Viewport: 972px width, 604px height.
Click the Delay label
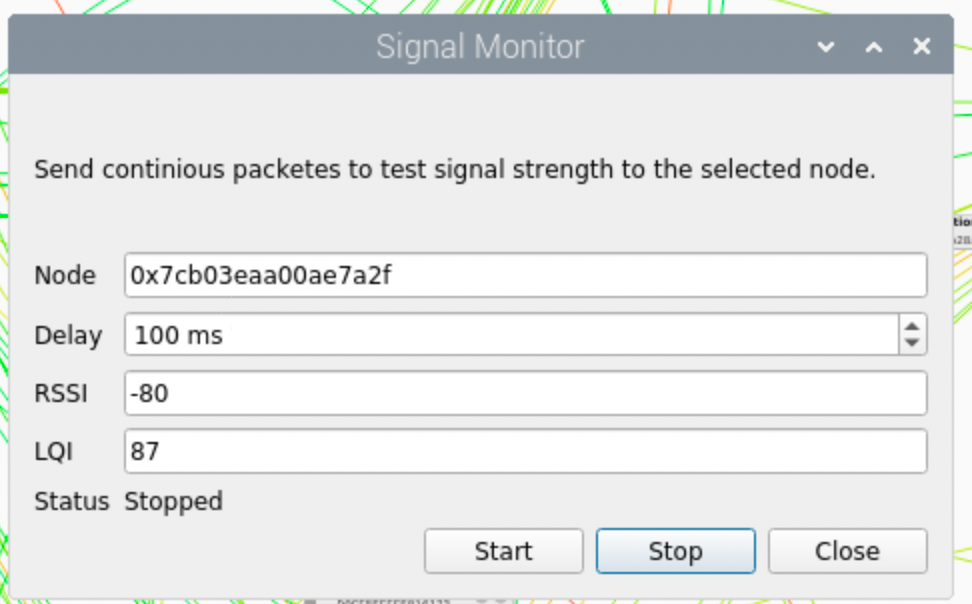coord(68,335)
